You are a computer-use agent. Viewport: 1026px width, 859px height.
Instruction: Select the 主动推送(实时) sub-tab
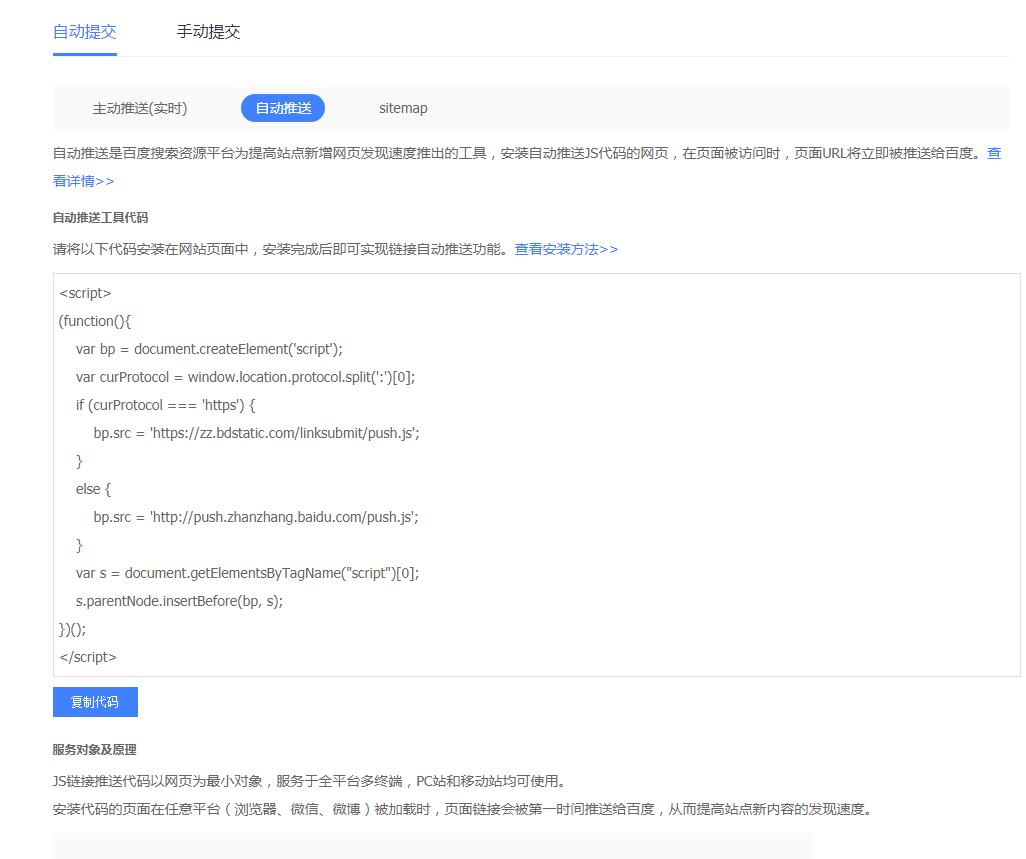coord(140,108)
